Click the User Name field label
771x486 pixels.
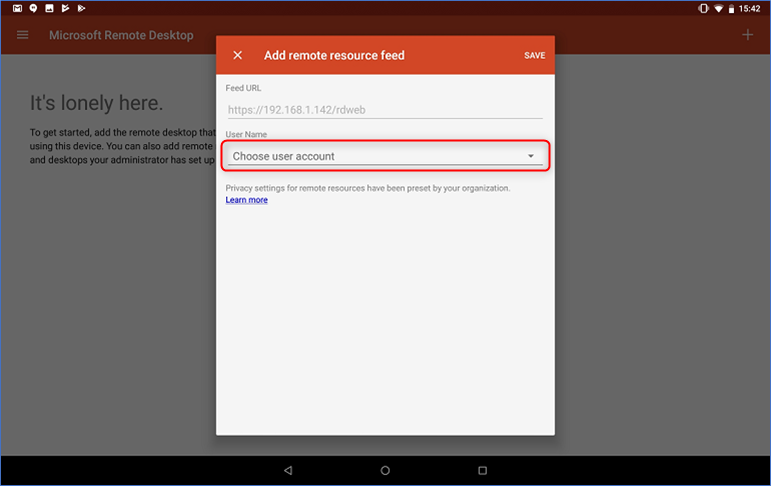246,134
